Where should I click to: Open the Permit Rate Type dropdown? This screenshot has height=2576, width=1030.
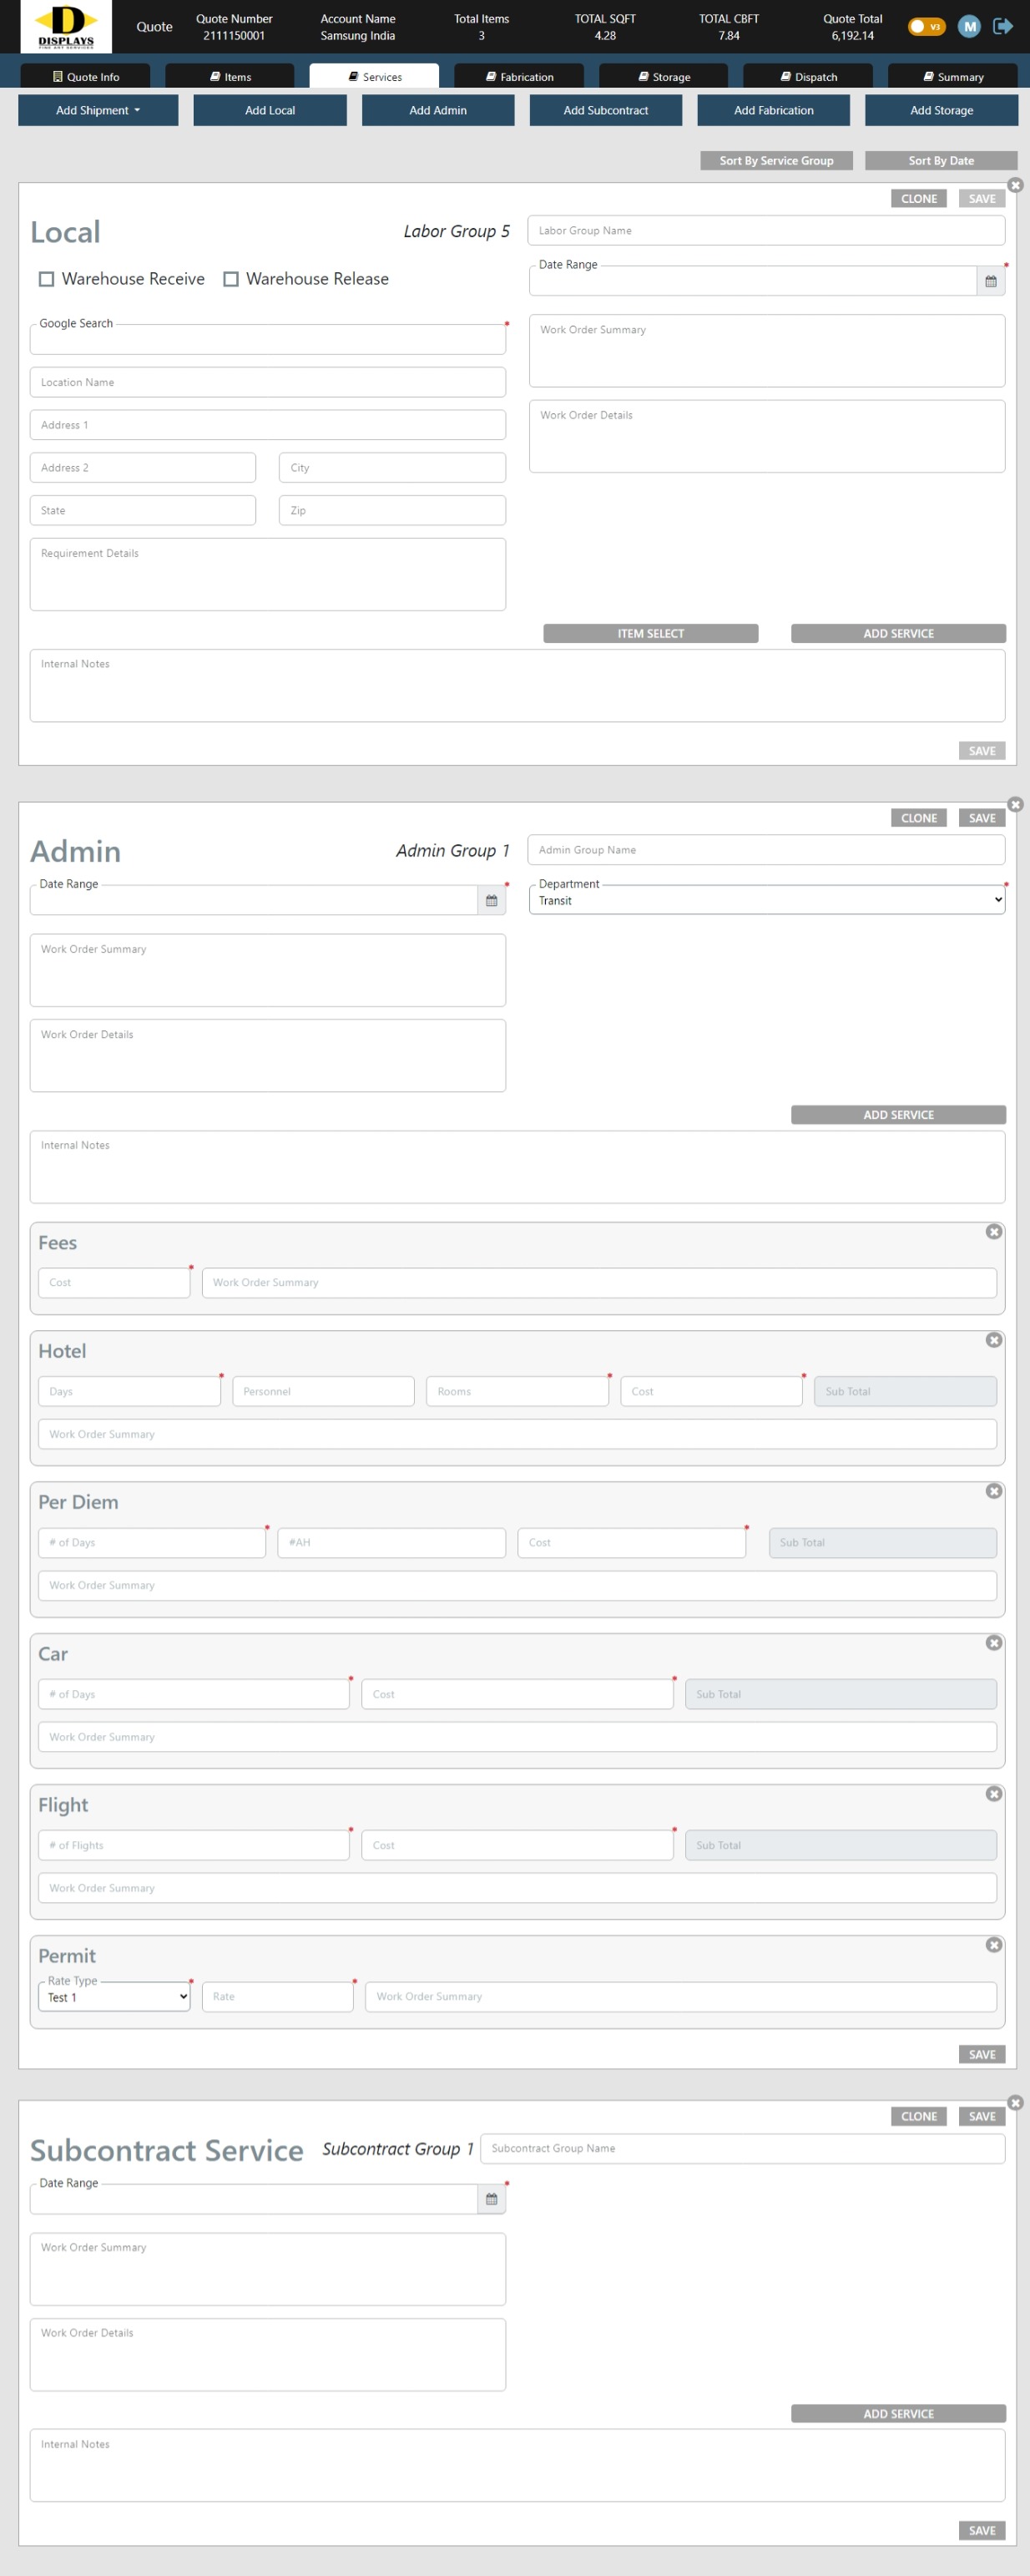coord(114,1997)
